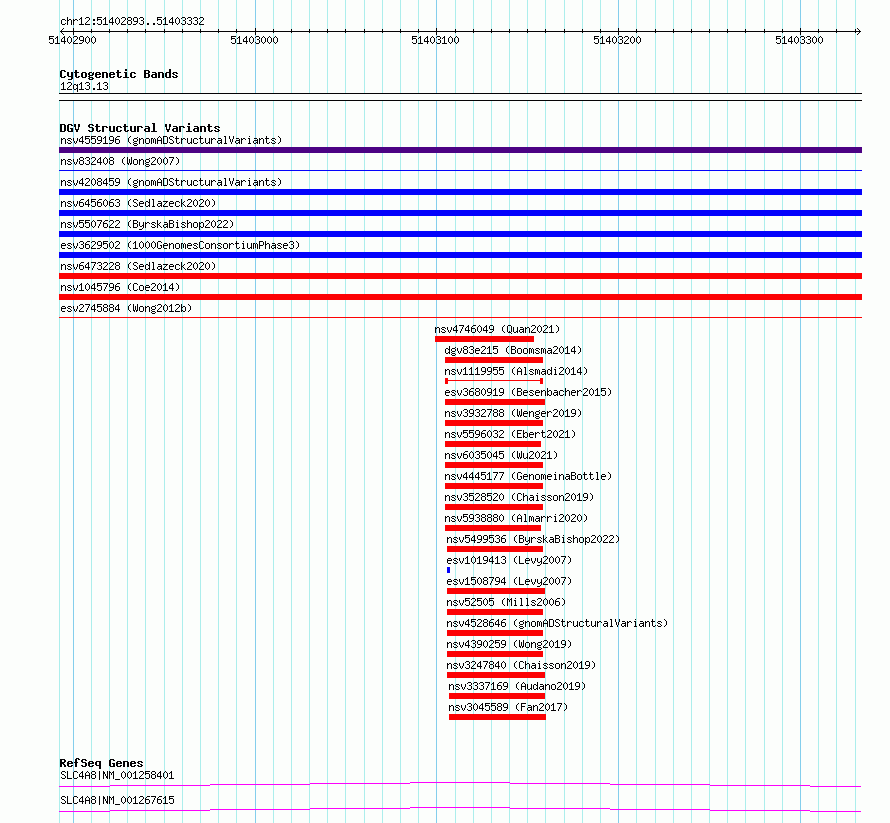The image size is (890, 823).
Task: Open the nsv6473228 (Sedlazeck2020) label
Action: pyautogui.click(x=138, y=266)
